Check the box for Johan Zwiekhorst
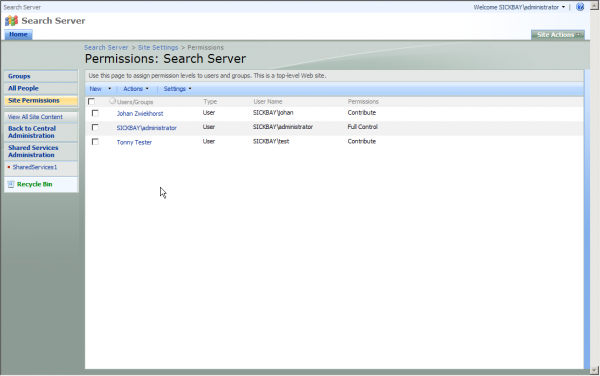Image resolution: width=600 pixels, height=376 pixels. point(95,113)
